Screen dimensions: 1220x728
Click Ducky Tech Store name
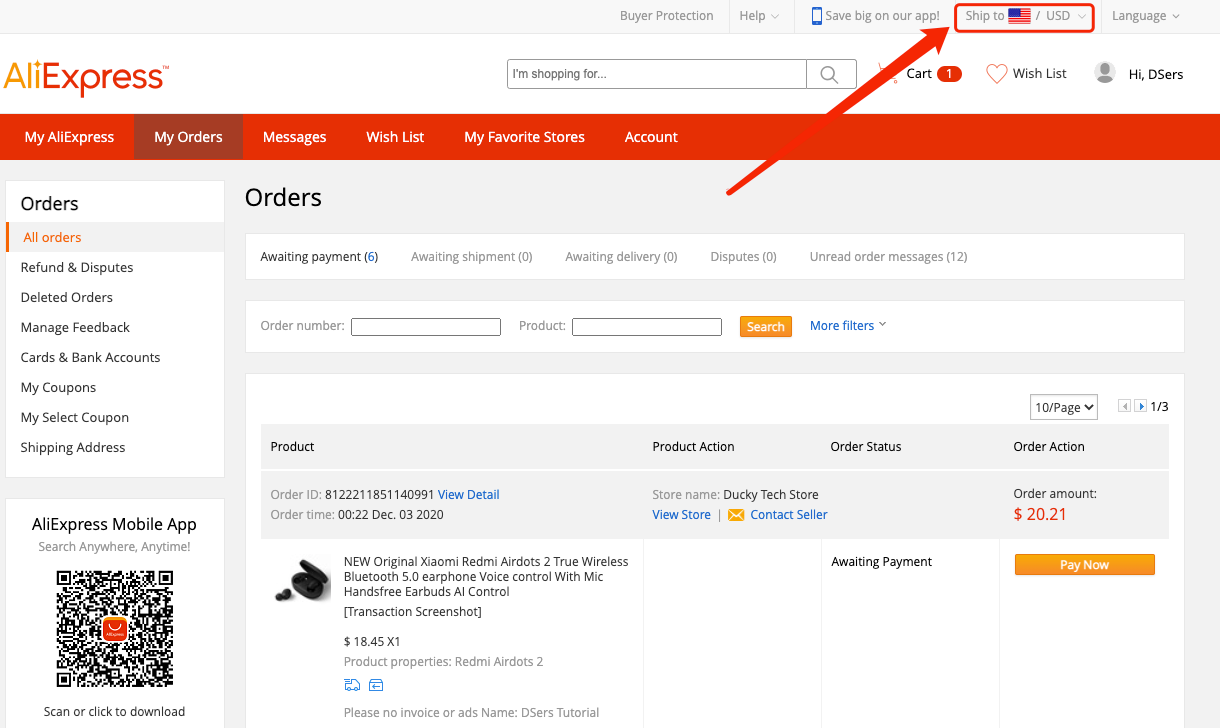coord(771,495)
